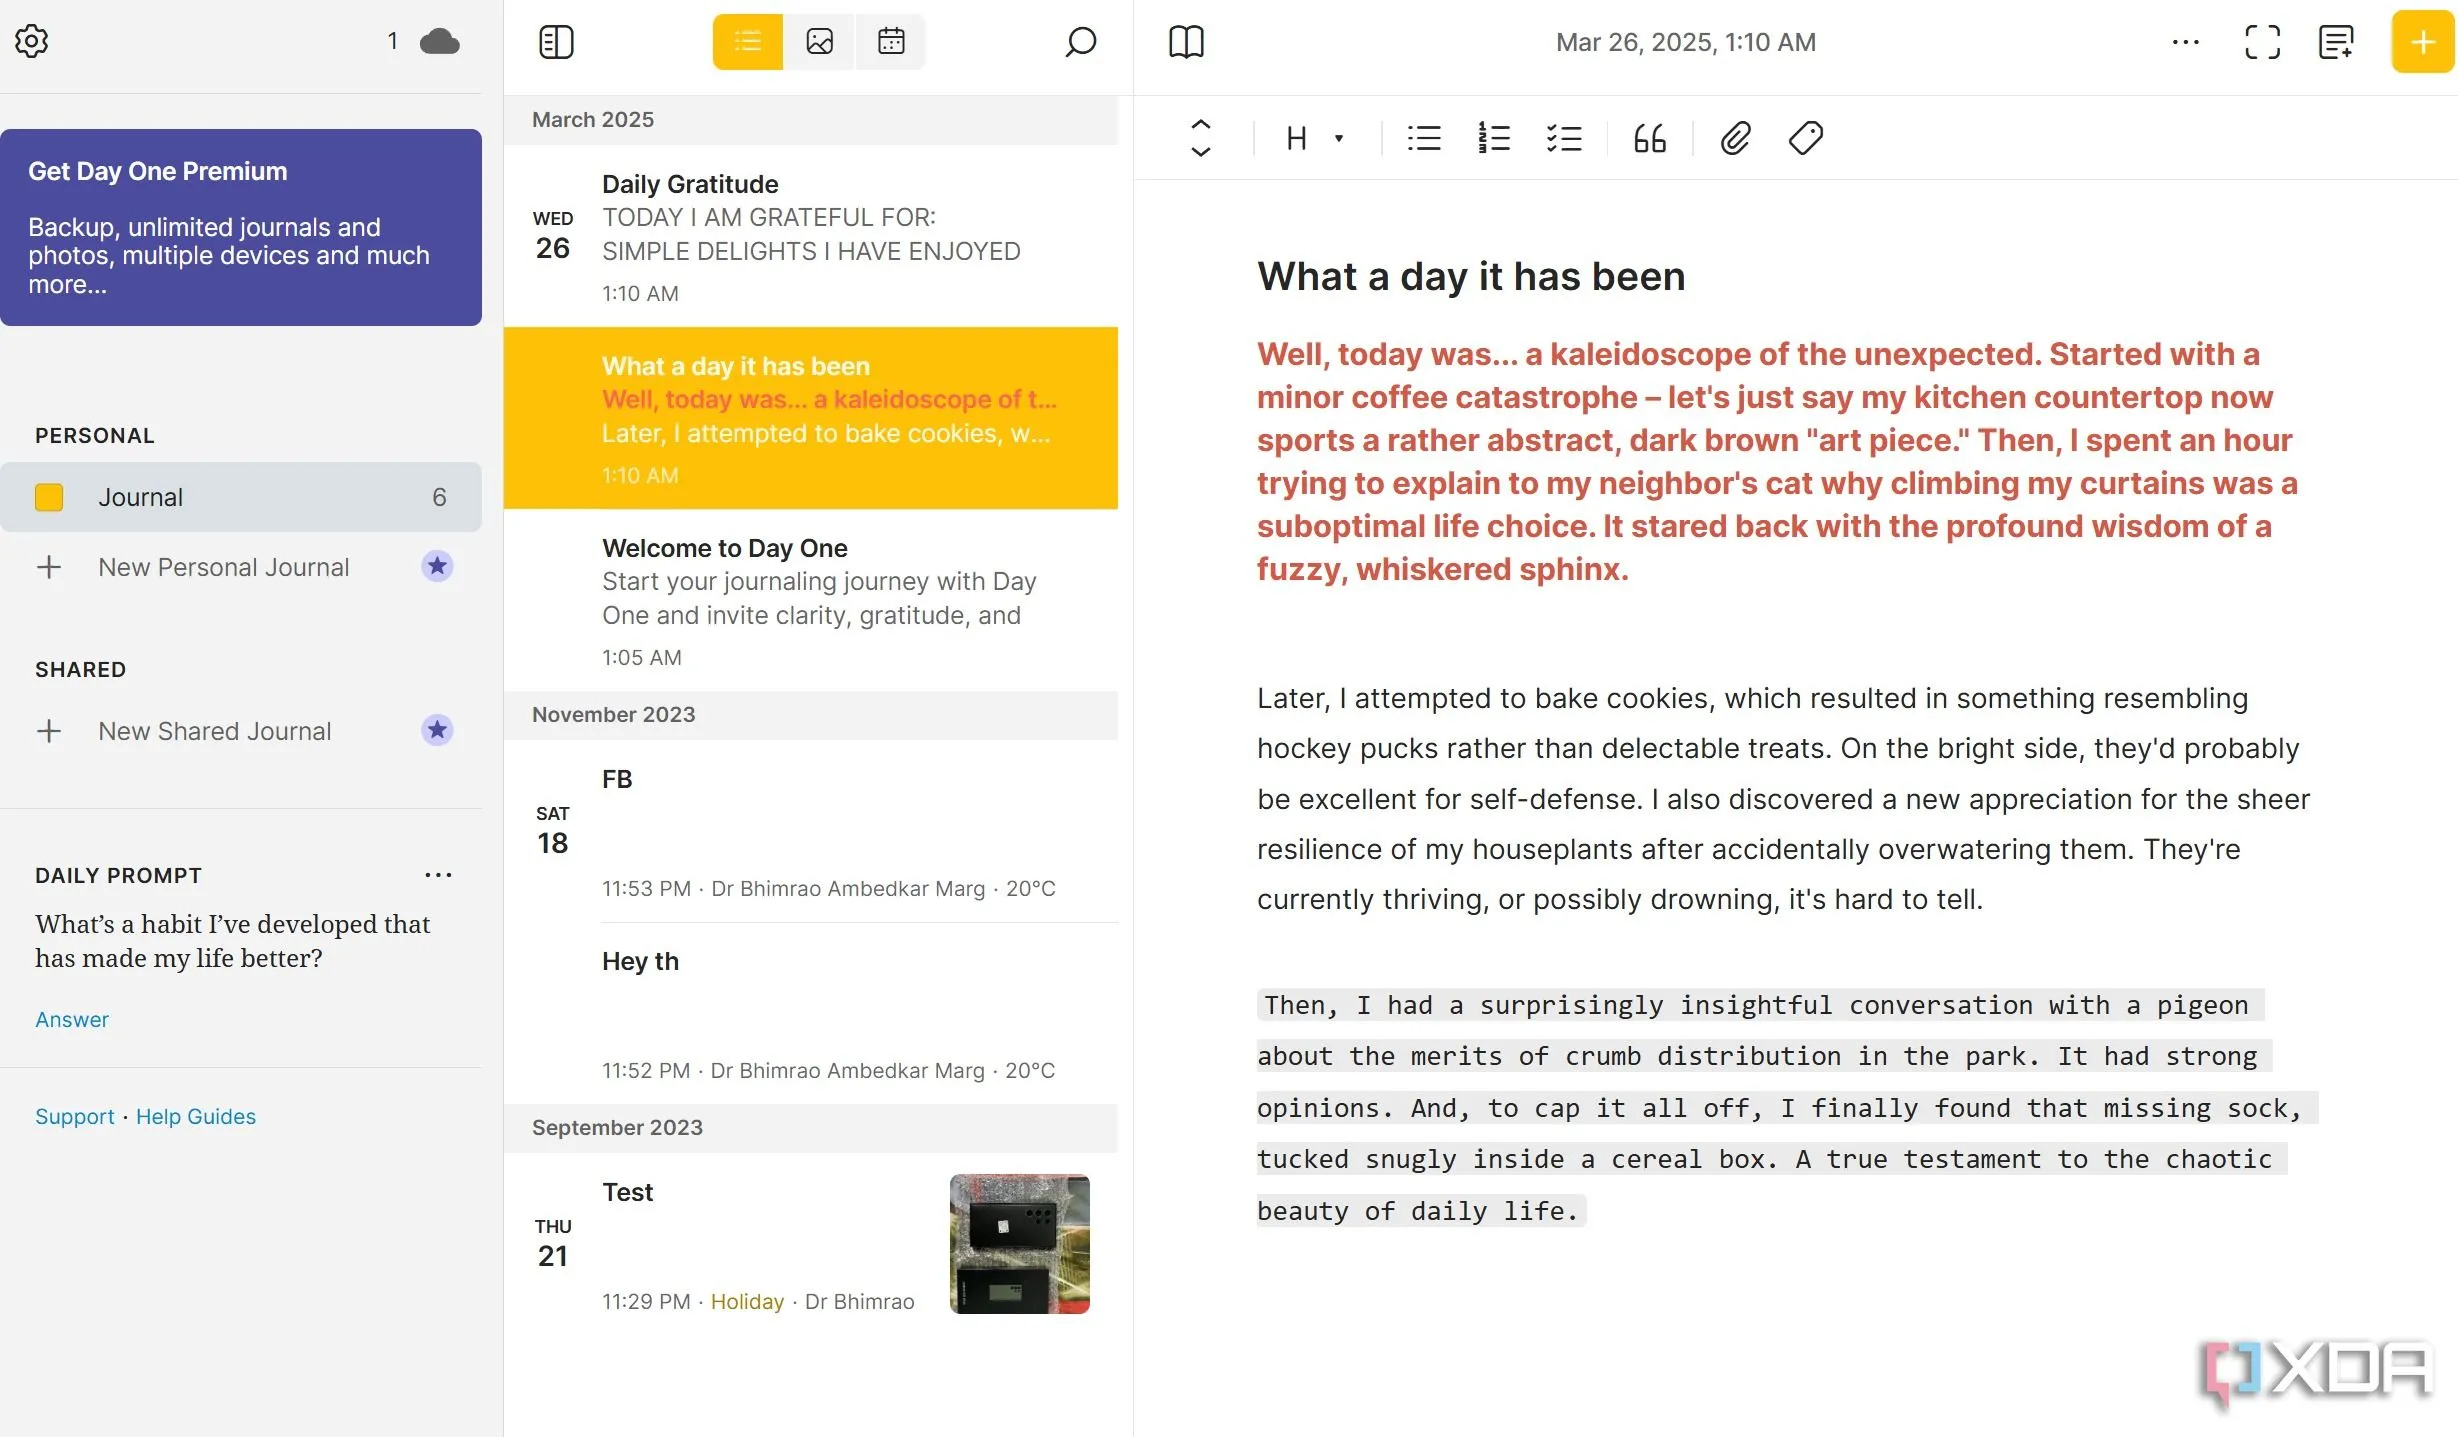Click the November 2023 section header

(811, 715)
